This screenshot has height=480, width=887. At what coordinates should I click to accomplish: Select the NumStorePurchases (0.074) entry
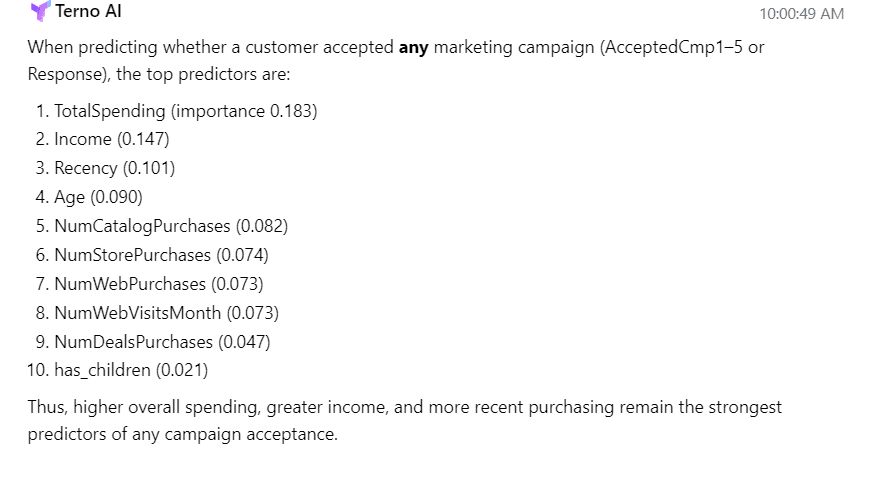[161, 255]
